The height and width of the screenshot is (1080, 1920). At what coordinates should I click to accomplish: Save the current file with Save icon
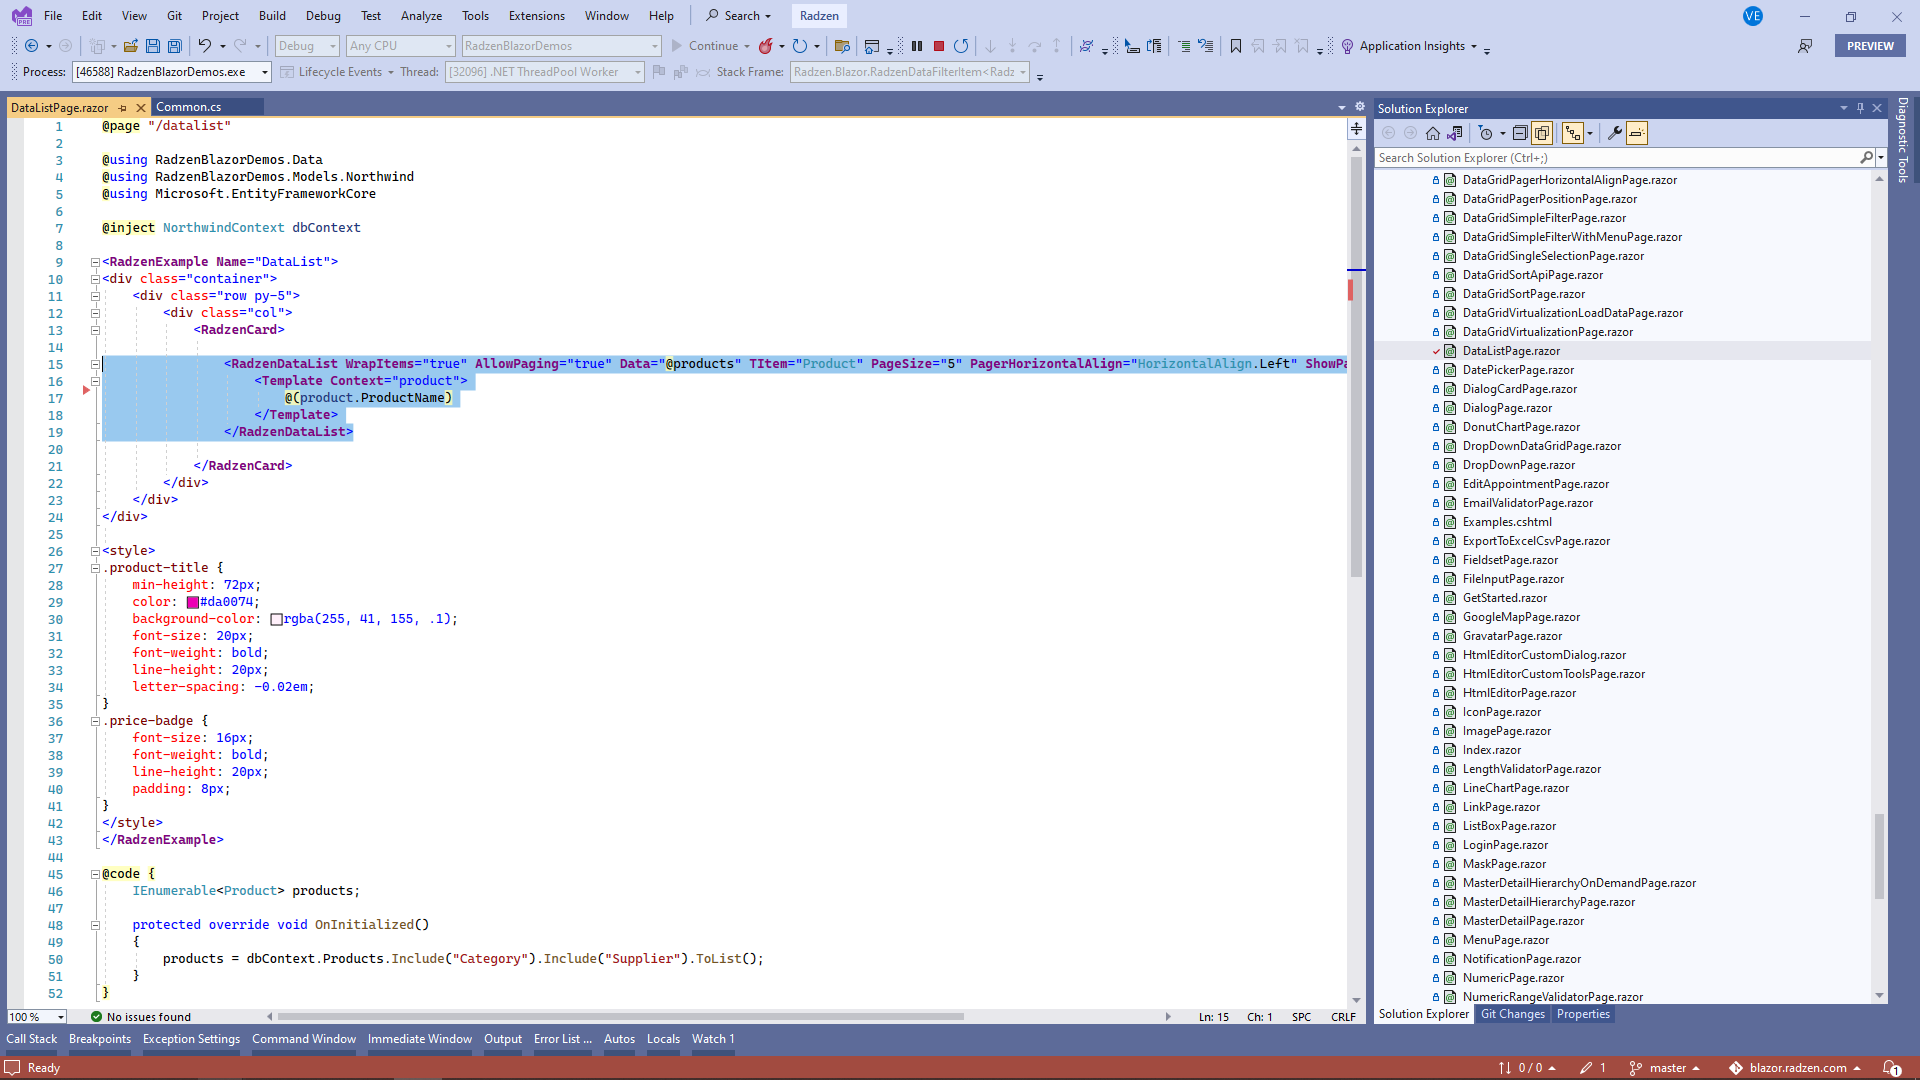[x=153, y=46]
